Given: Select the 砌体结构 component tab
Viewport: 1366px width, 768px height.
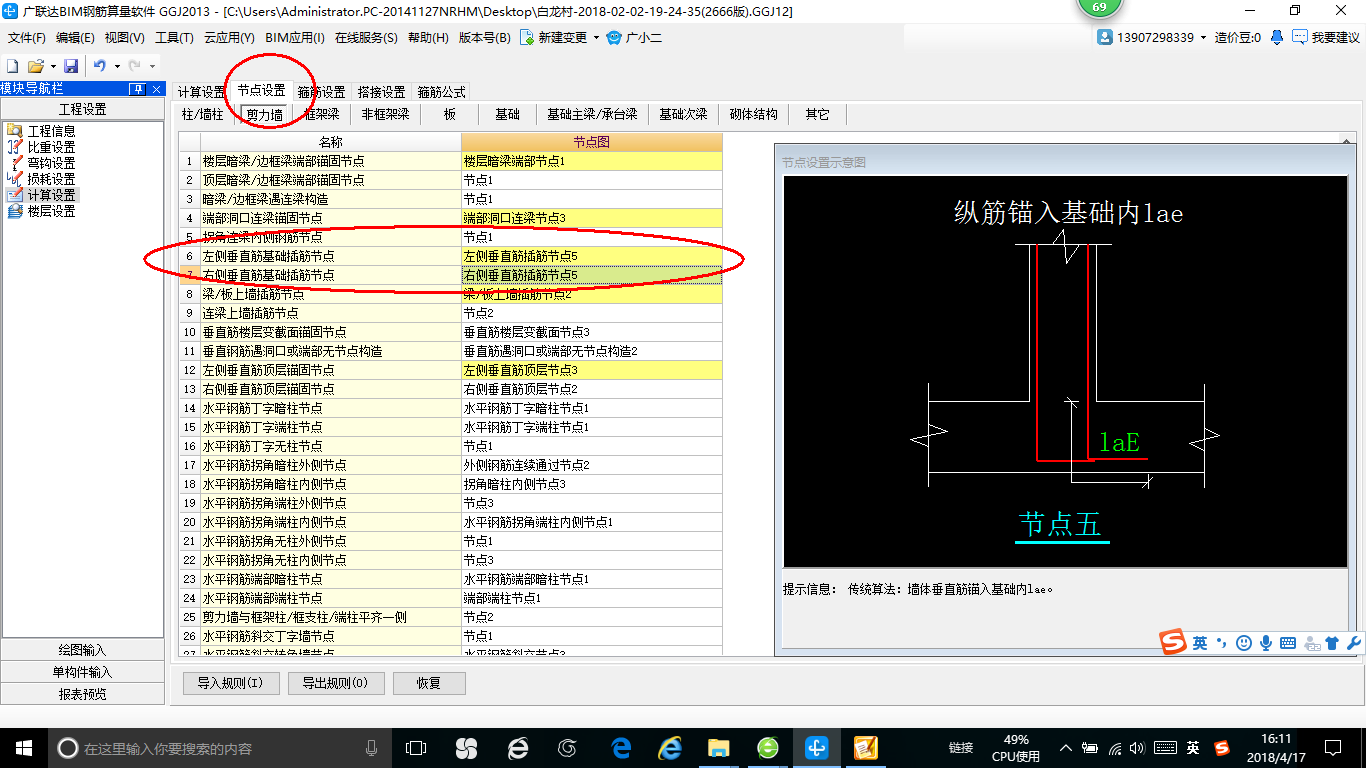Looking at the screenshot, I should tap(754, 114).
